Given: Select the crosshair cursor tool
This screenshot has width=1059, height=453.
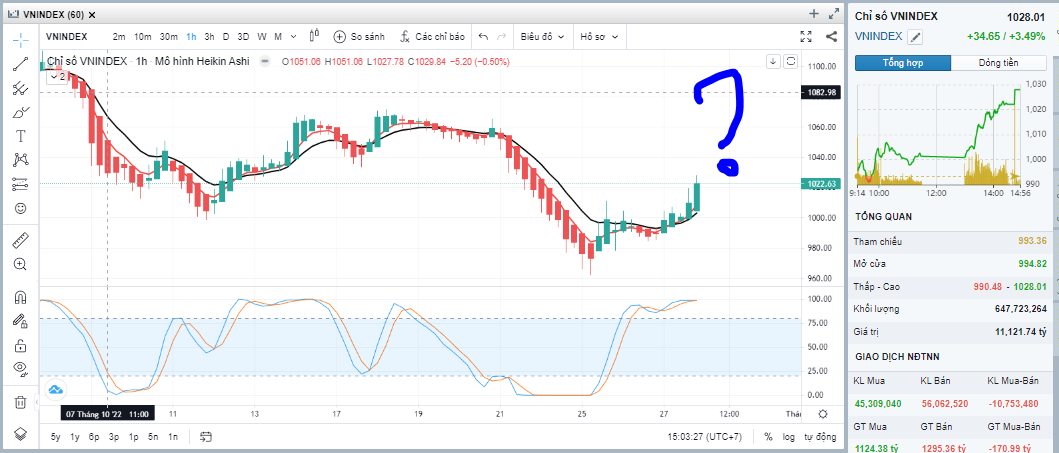Looking at the screenshot, I should (21, 39).
